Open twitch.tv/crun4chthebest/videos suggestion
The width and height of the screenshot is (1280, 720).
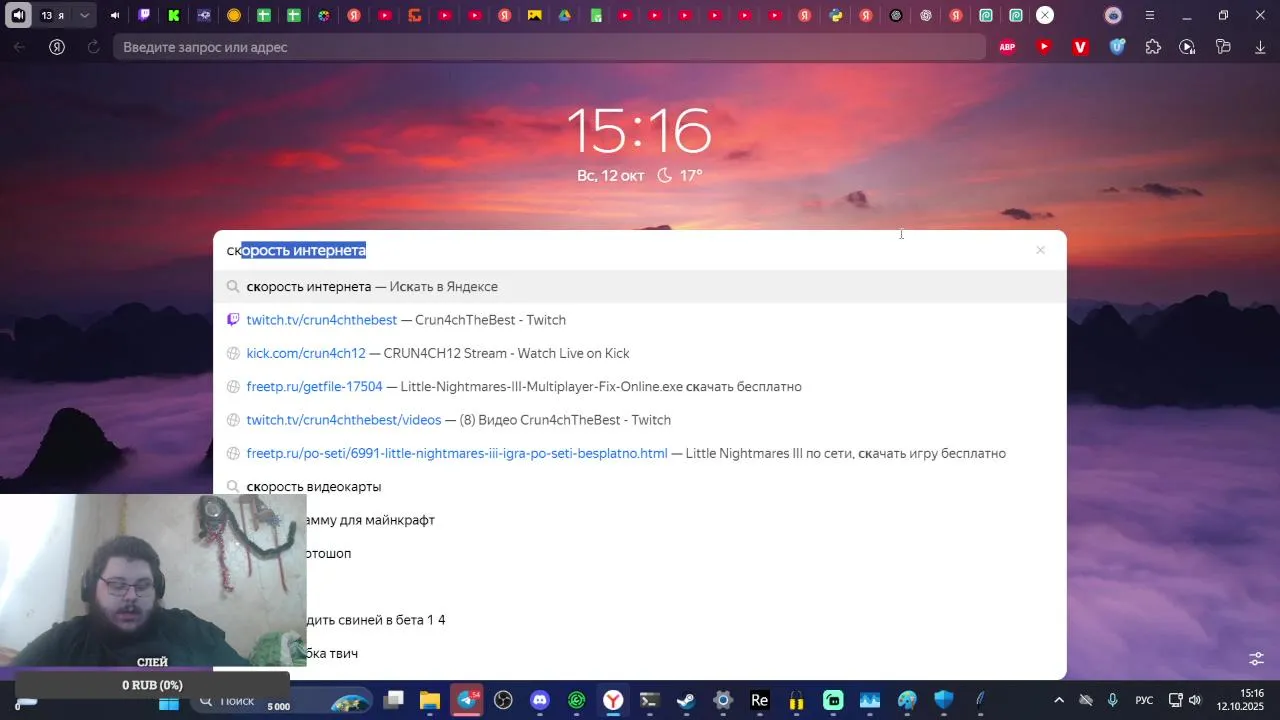pos(640,420)
